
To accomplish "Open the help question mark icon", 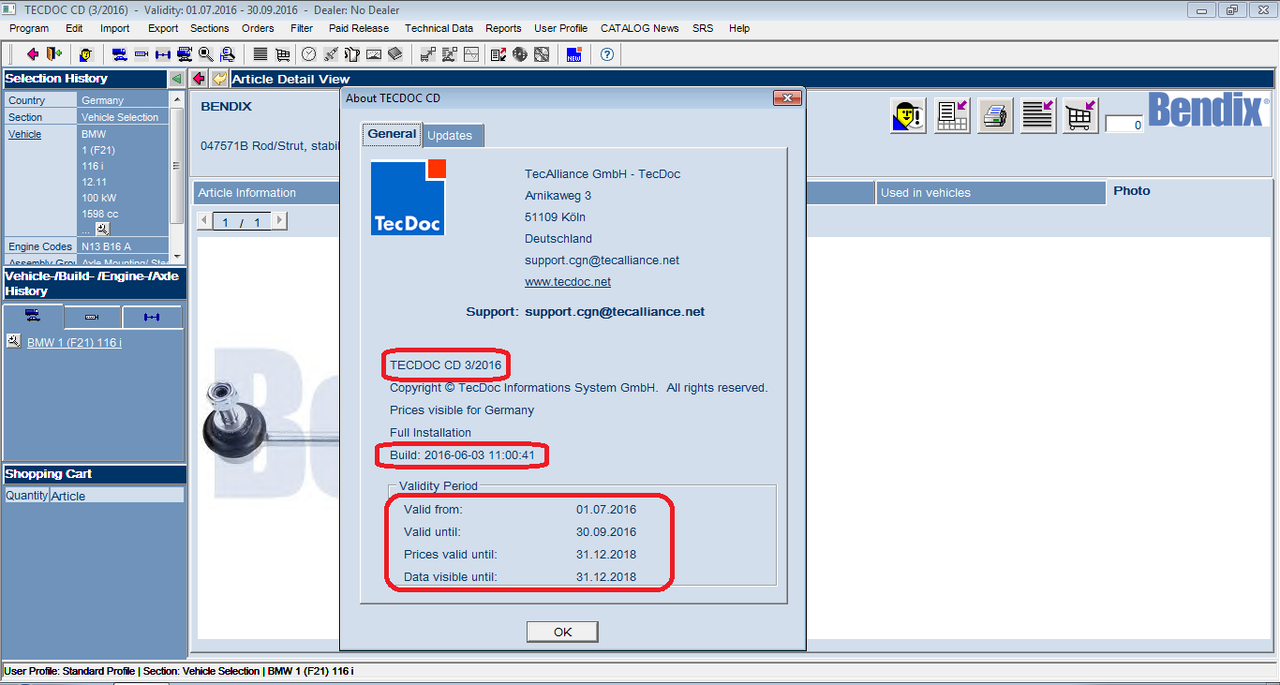I will coord(606,54).
